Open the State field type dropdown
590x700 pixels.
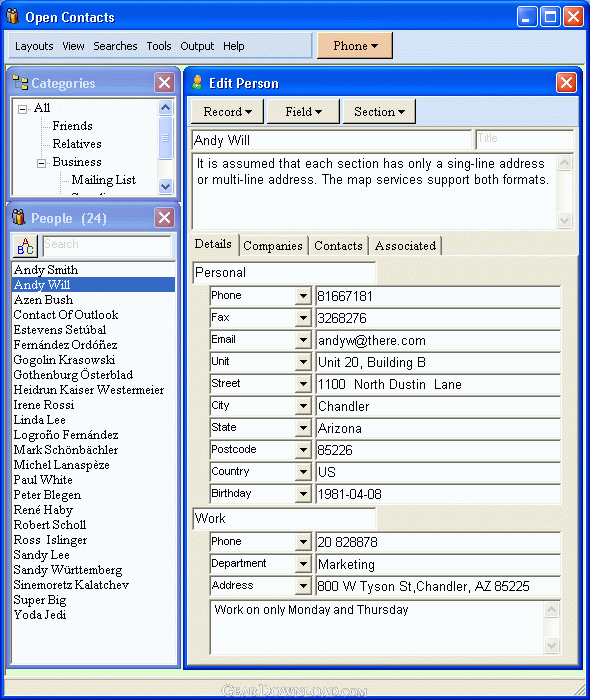(x=303, y=428)
